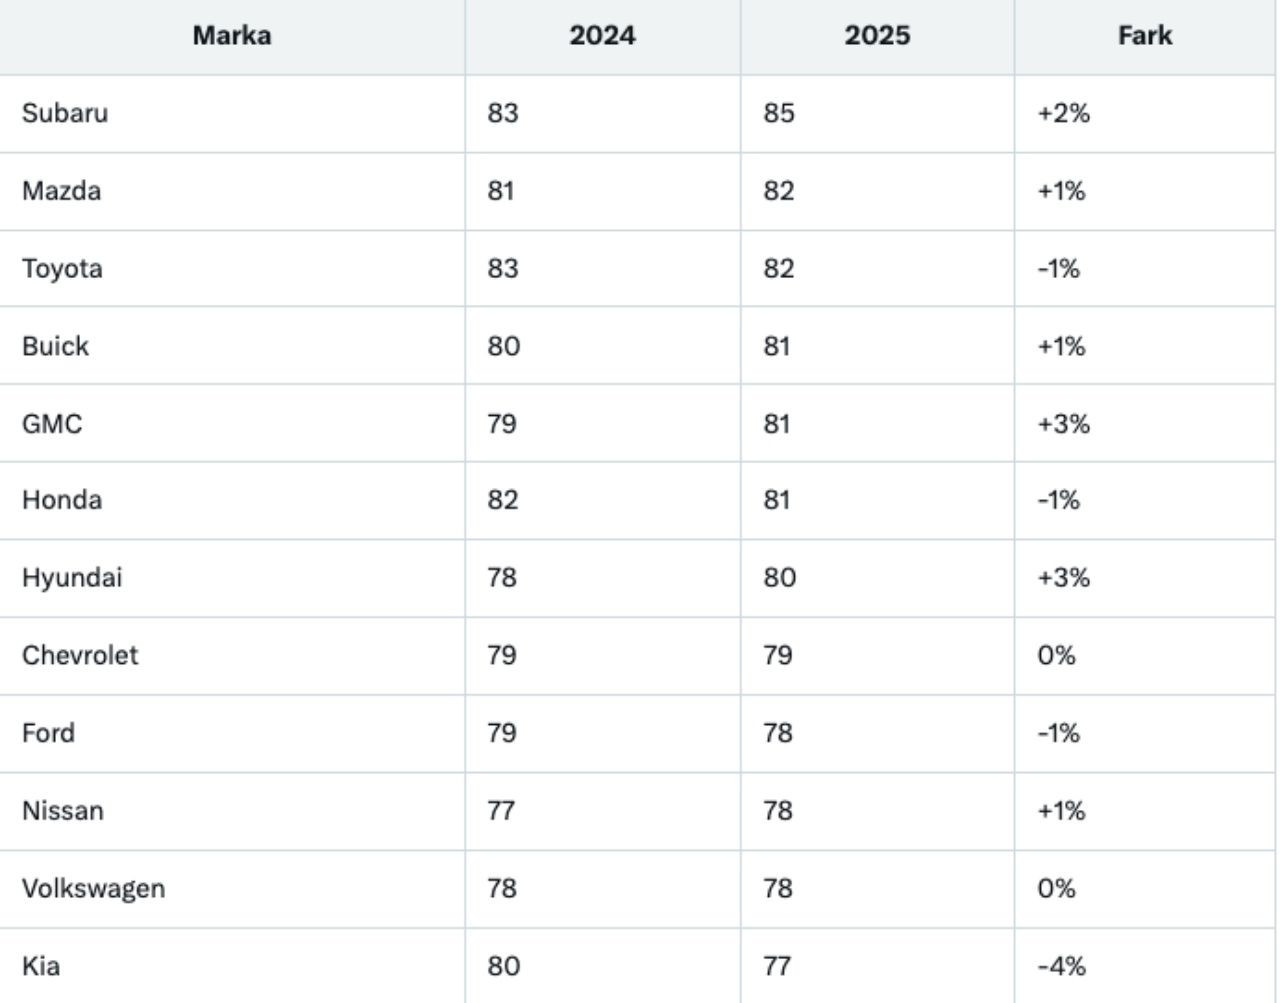Screen dimensions: 1280x1003
Task: Click the Ford row name
Action: [x=49, y=733]
